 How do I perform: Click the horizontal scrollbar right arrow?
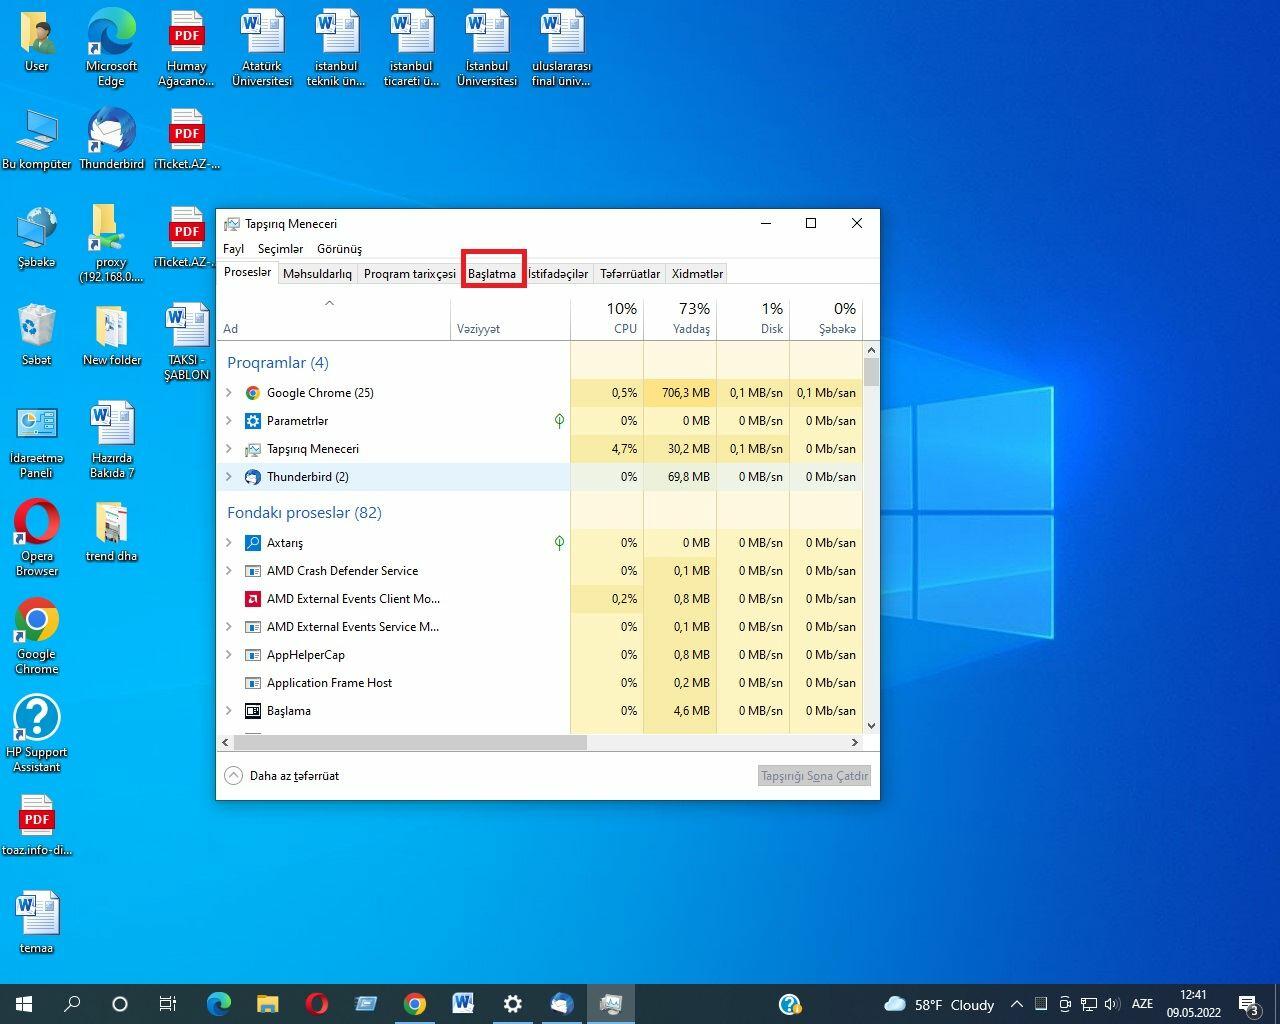pos(854,743)
